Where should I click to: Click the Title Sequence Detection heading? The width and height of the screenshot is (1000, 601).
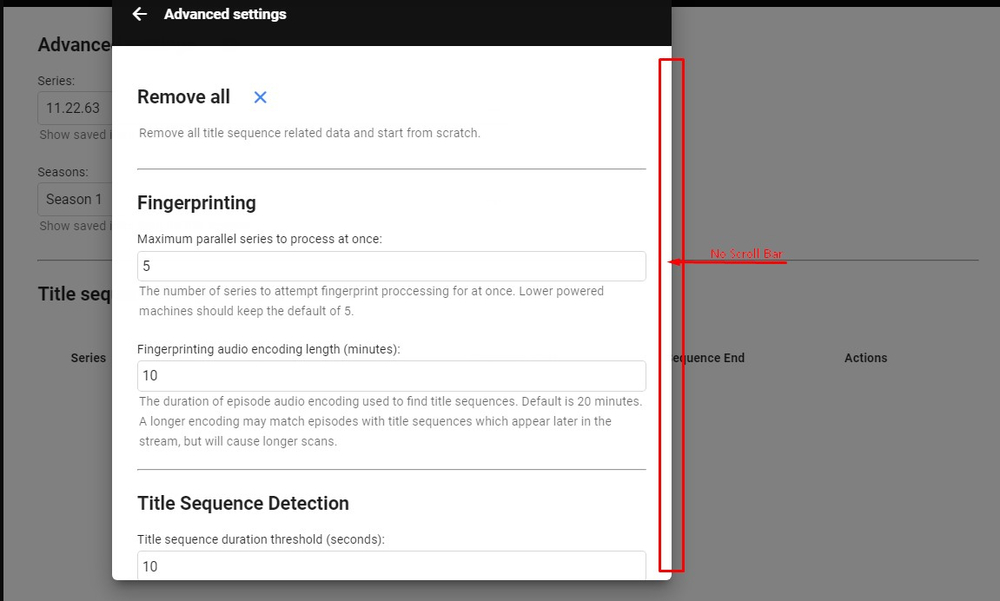point(242,503)
